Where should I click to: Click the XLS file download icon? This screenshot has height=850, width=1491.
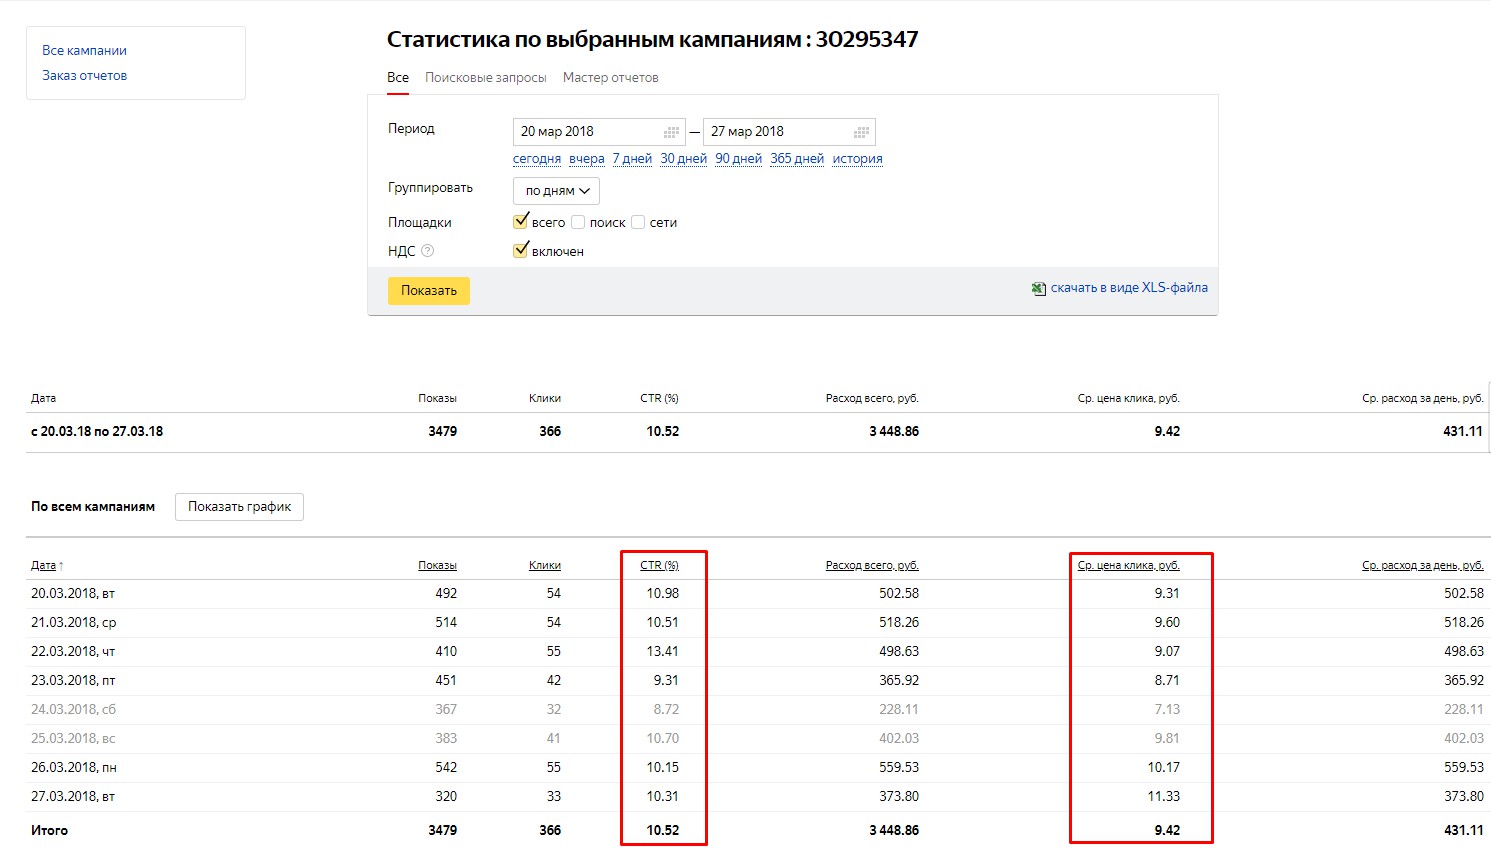click(1039, 289)
